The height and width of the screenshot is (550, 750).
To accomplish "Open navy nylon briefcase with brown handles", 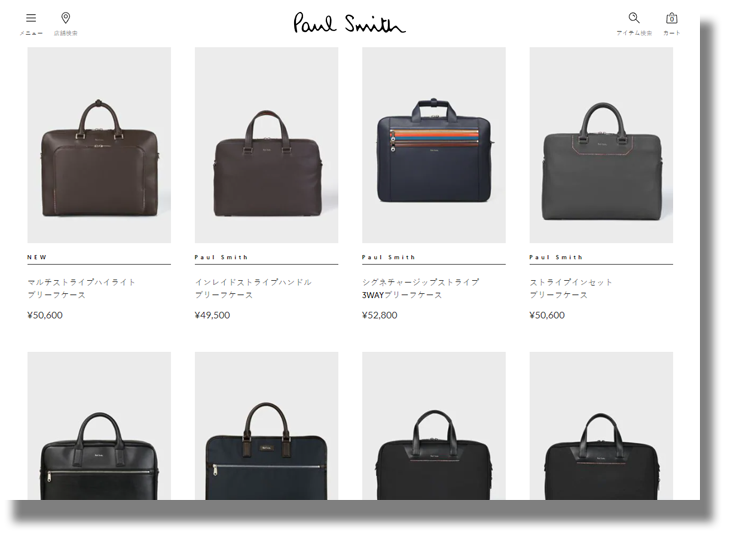I will click(266, 426).
